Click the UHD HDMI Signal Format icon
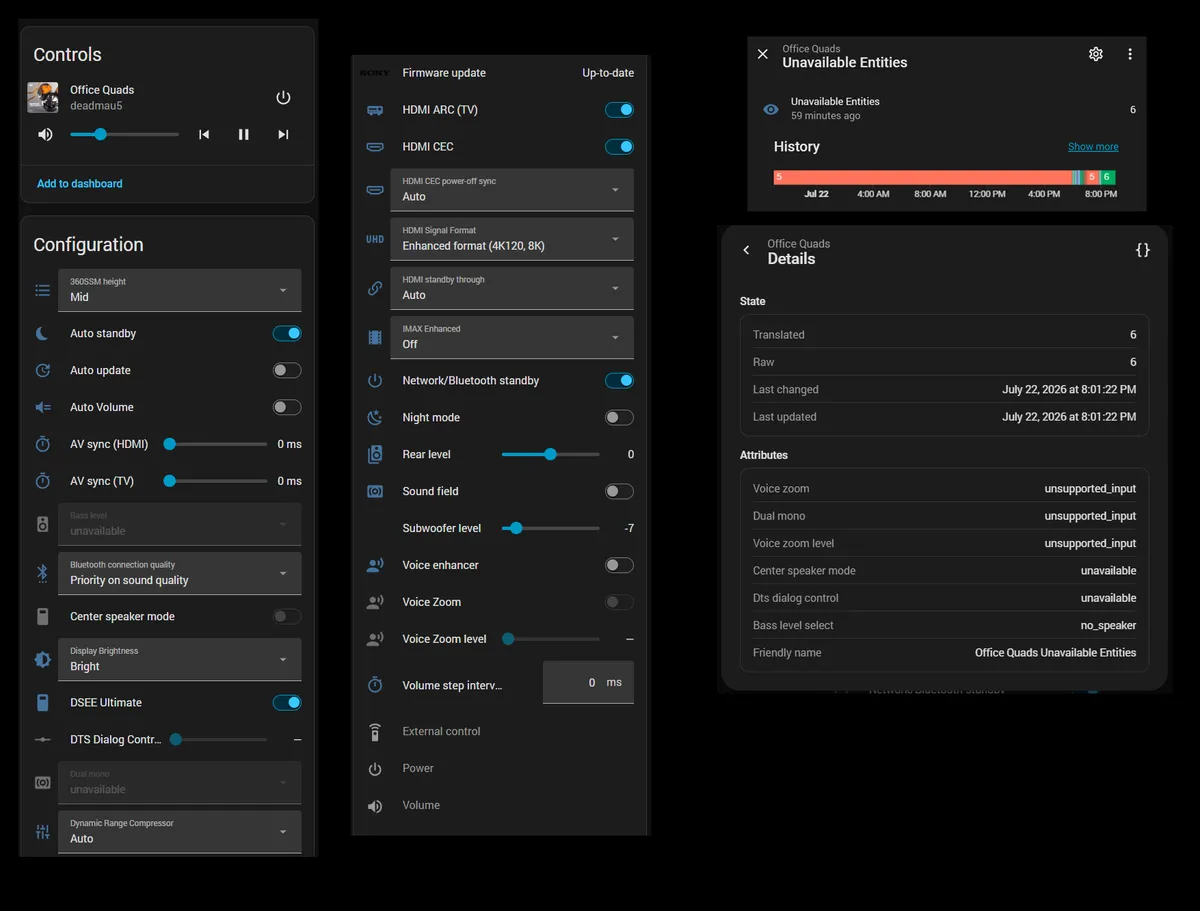1200x911 pixels. coord(375,239)
